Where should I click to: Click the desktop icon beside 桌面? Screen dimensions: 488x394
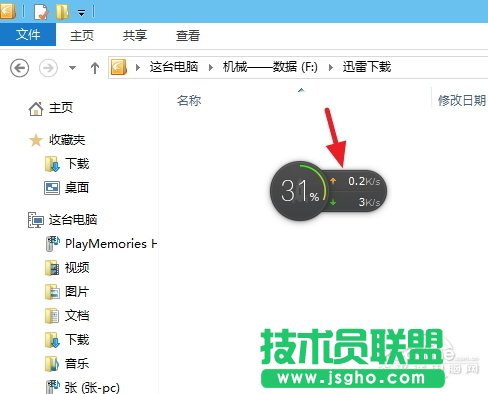point(52,188)
